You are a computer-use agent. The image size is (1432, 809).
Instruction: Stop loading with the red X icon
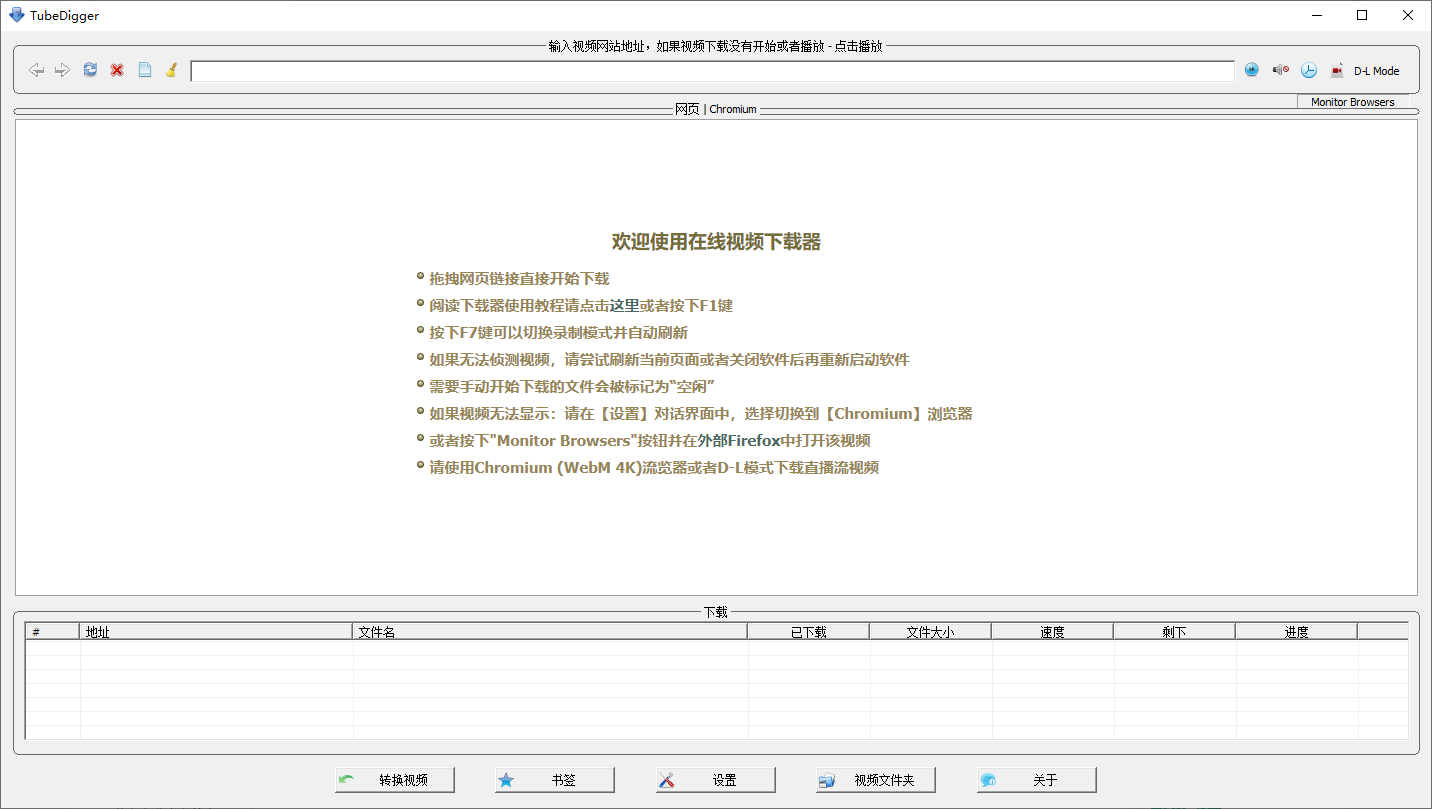click(x=117, y=69)
